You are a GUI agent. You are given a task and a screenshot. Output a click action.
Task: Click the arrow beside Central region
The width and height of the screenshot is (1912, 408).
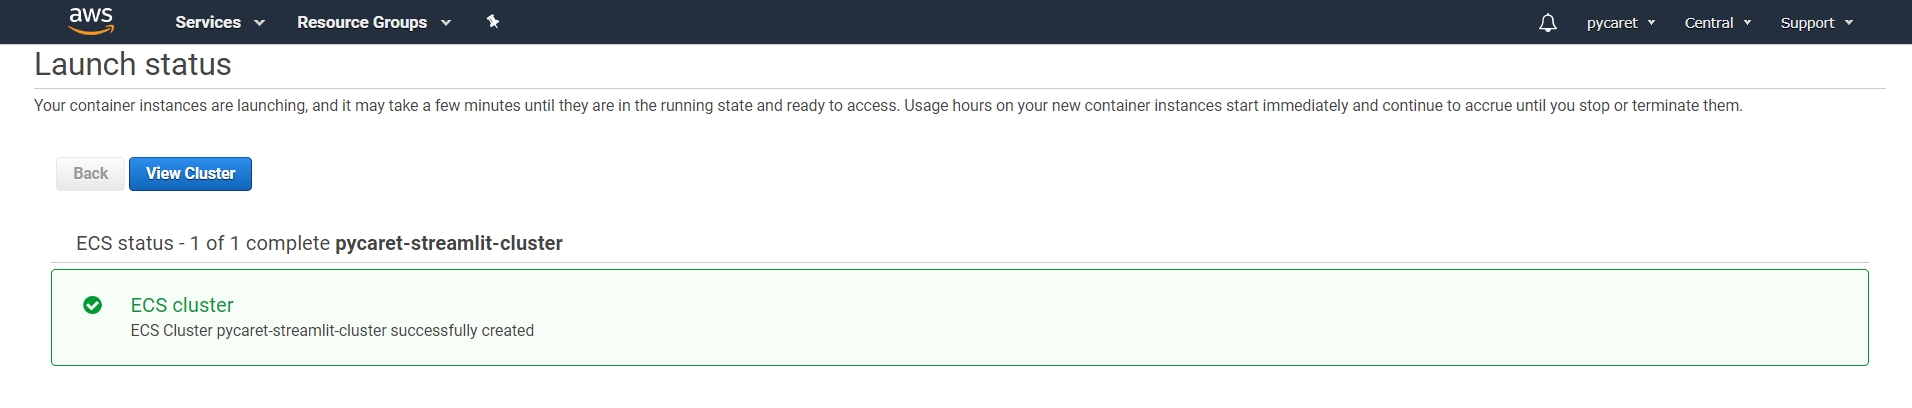tap(1747, 23)
